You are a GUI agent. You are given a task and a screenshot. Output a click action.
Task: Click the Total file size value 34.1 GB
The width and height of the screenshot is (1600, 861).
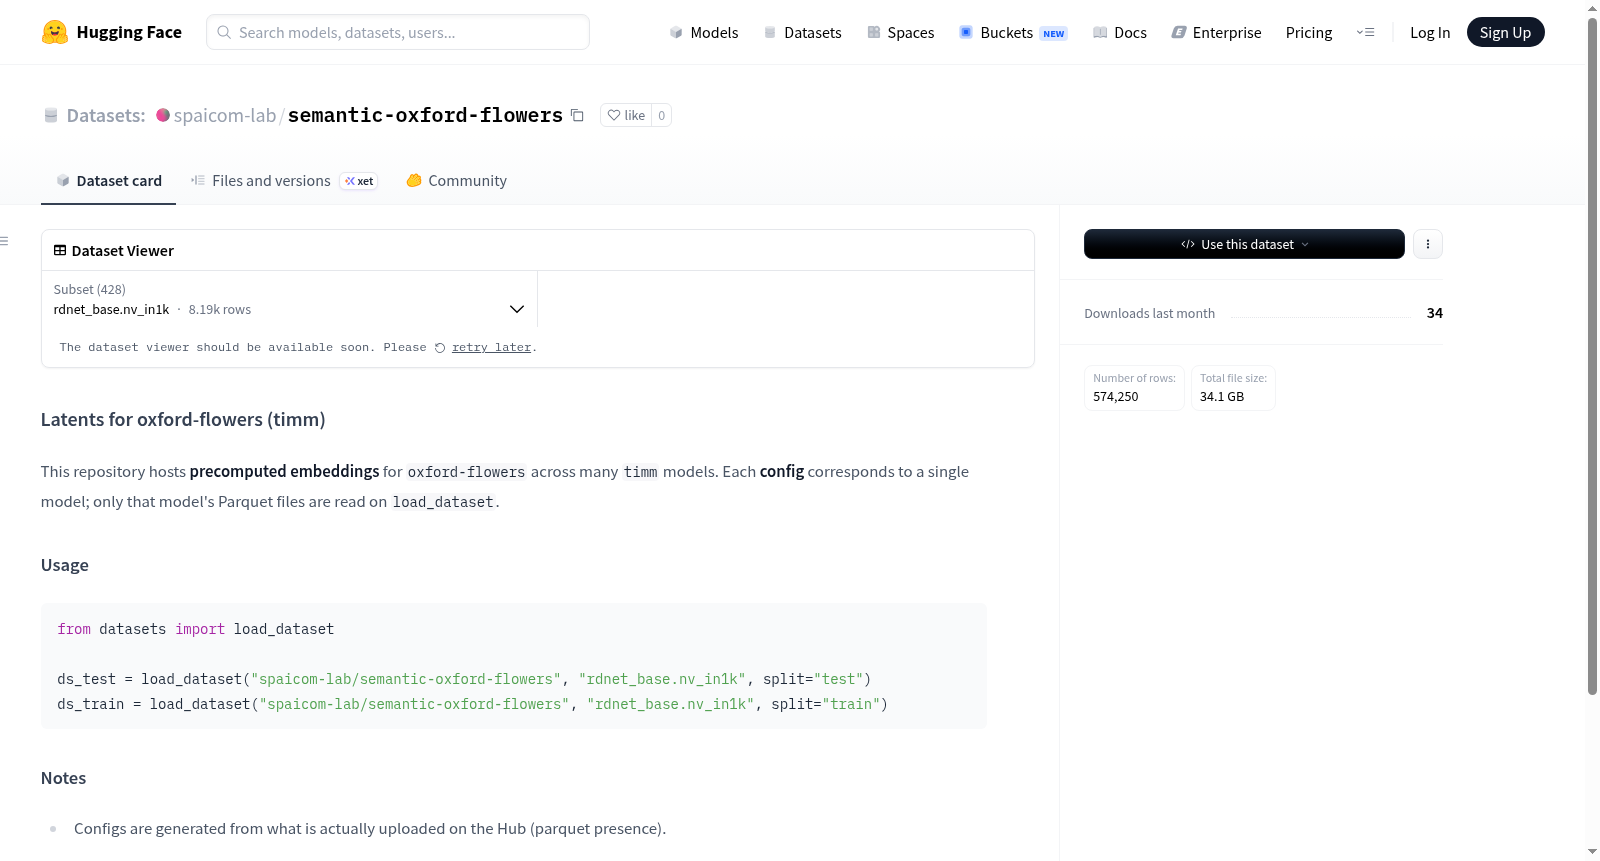coord(1222,397)
